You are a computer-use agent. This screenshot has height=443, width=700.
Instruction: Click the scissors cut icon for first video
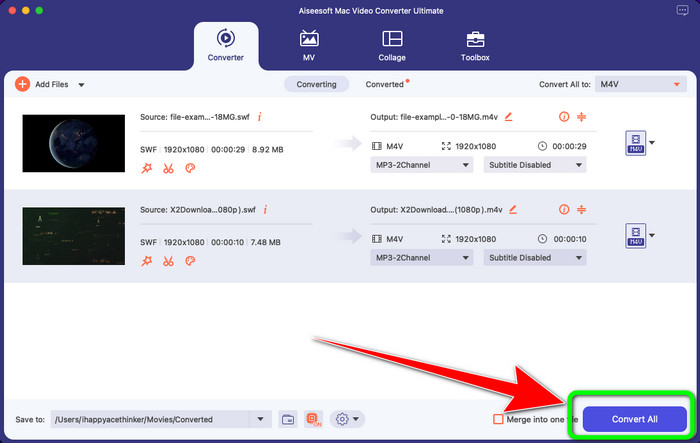(168, 169)
